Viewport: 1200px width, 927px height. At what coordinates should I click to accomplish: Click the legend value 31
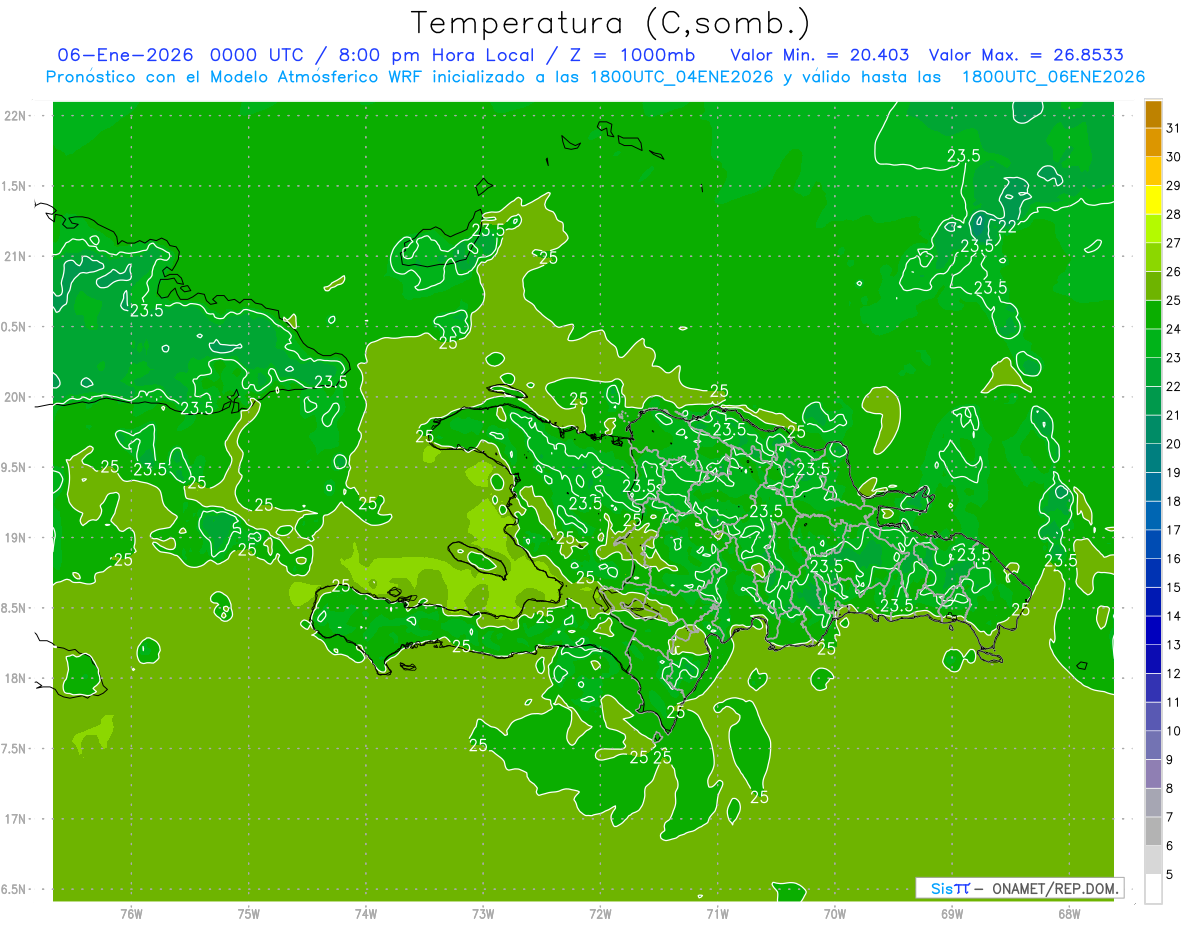pos(1173,128)
